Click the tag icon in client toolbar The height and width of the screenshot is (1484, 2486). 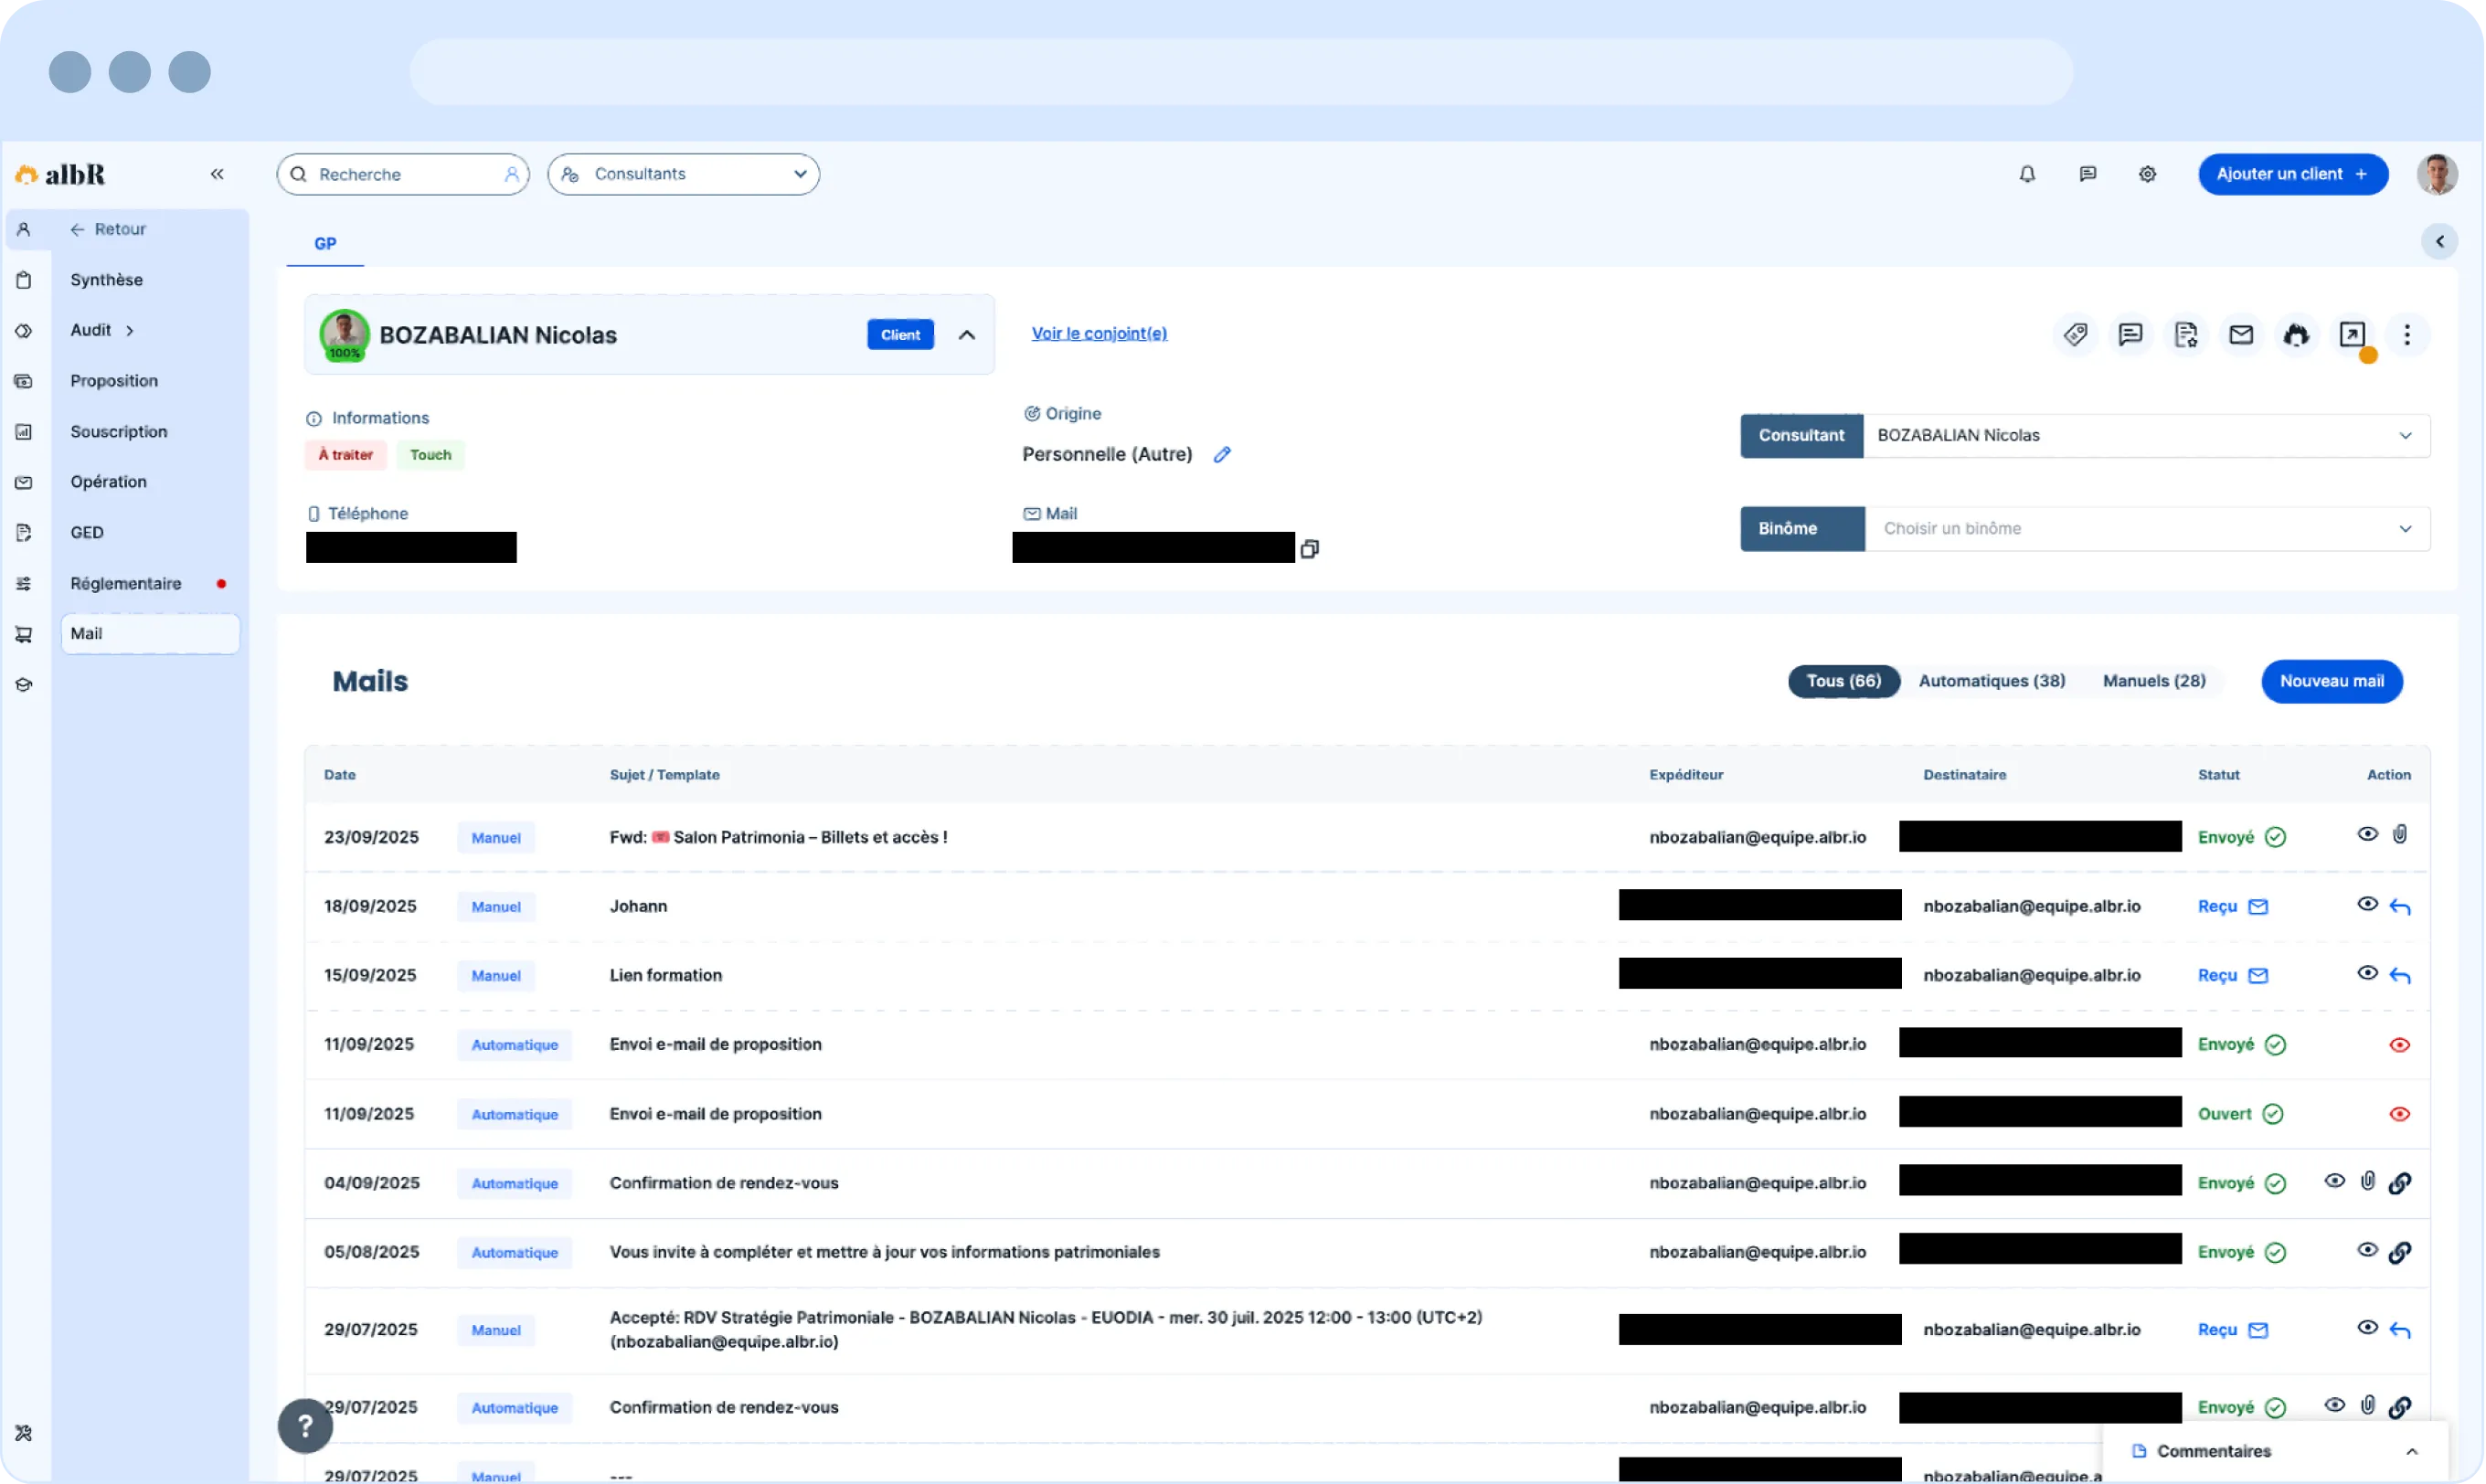(x=2075, y=334)
